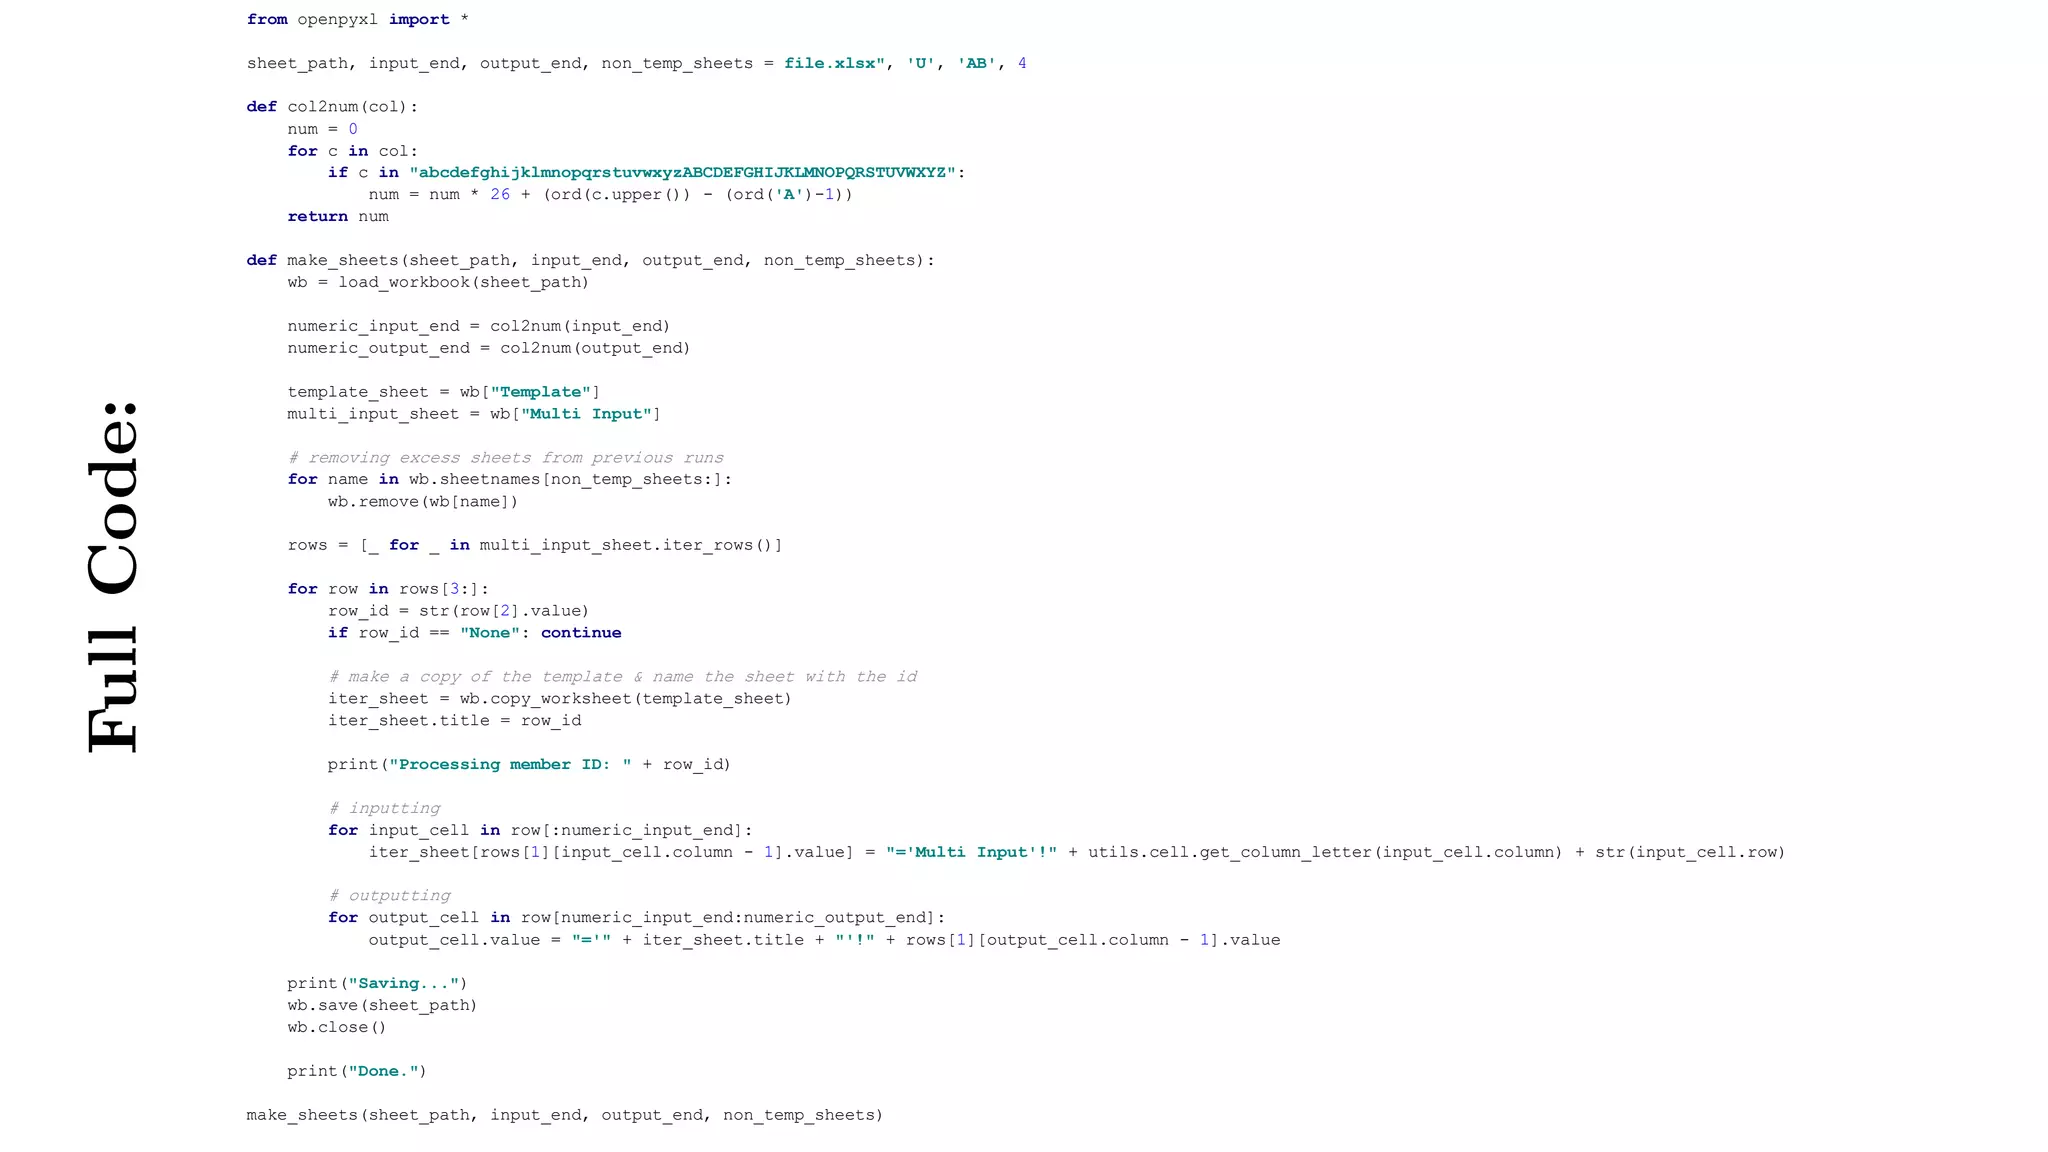The image size is (2048, 1152).
Task: Click the 'continue' keyword
Action: tap(581, 633)
